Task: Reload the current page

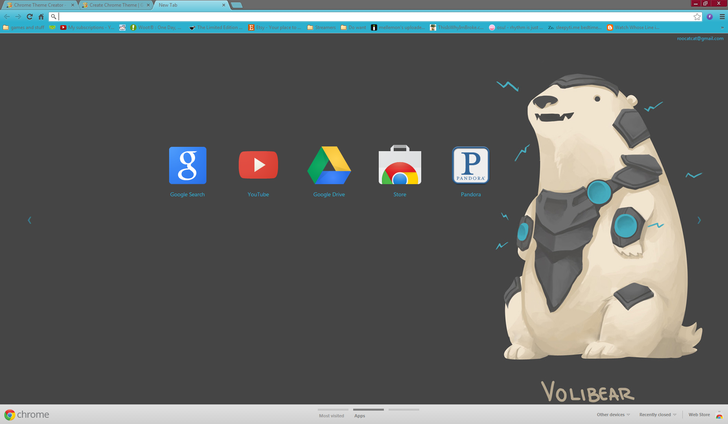Action: point(29,17)
